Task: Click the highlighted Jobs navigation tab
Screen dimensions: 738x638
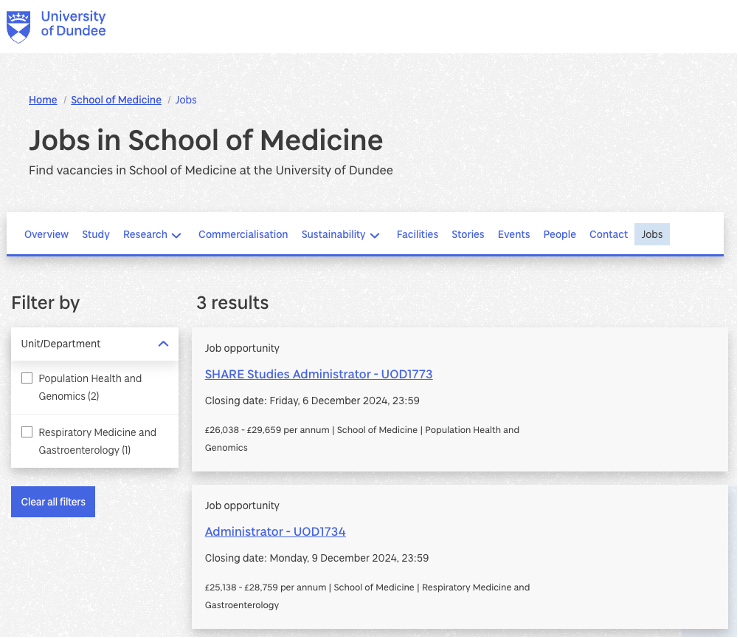Action: pos(652,235)
